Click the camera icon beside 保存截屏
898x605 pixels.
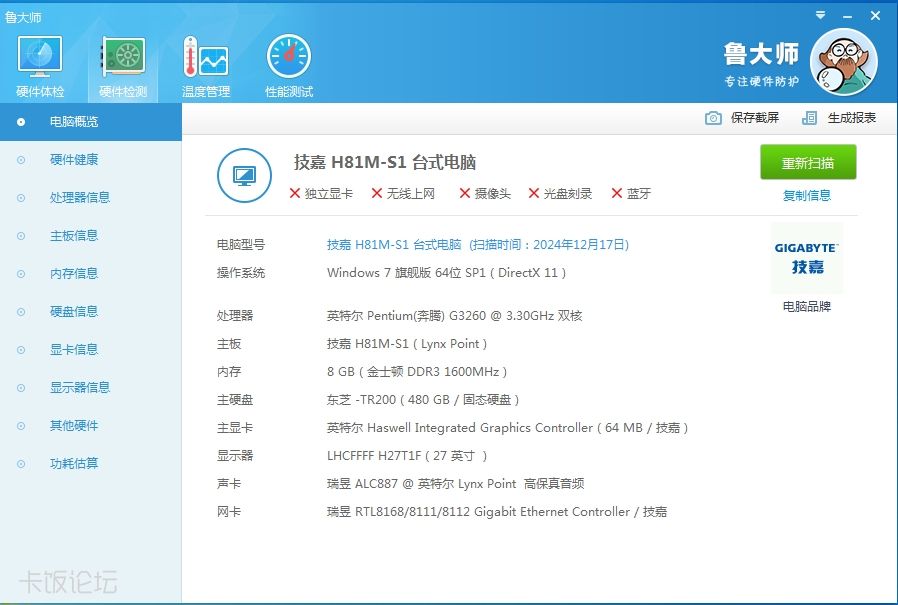[713, 118]
